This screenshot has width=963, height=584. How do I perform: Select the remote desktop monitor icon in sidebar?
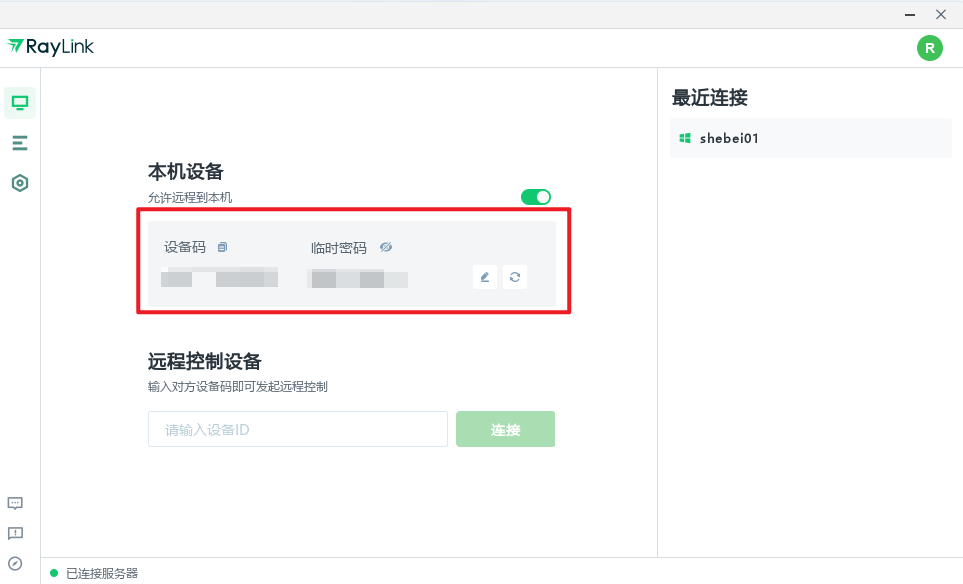[x=19, y=102]
